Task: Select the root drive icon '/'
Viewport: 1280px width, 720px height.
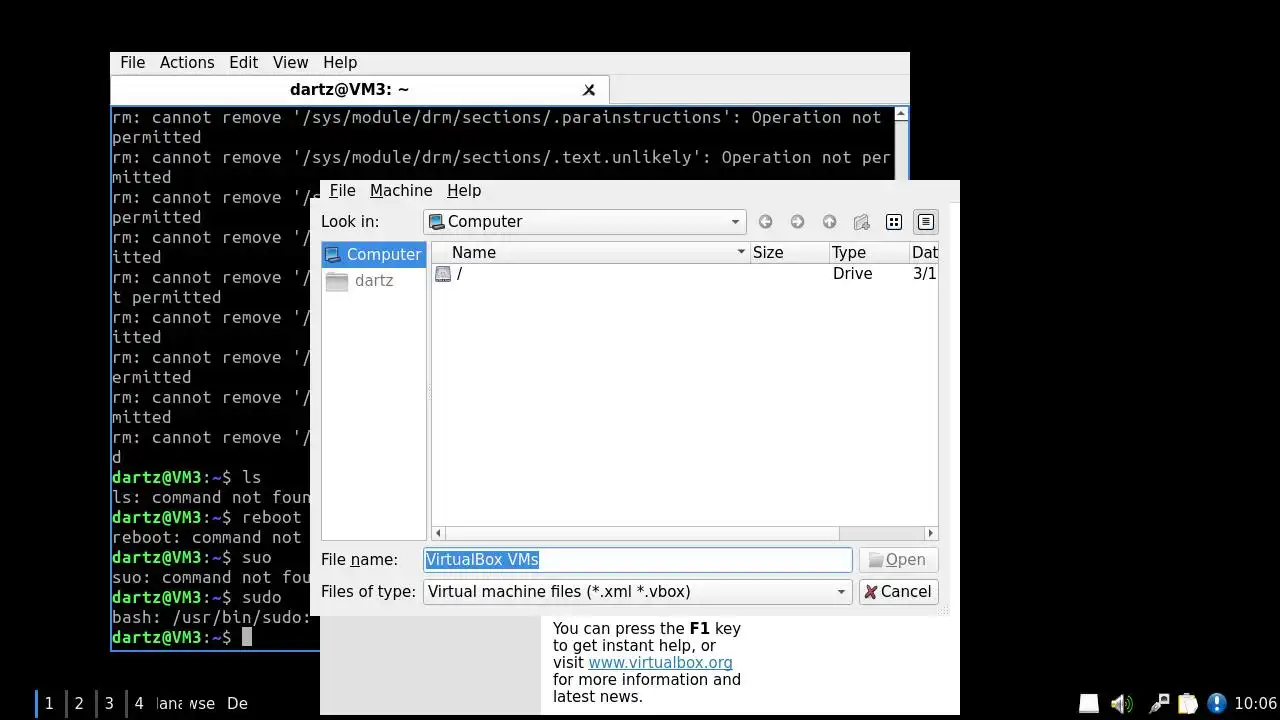Action: (x=443, y=274)
